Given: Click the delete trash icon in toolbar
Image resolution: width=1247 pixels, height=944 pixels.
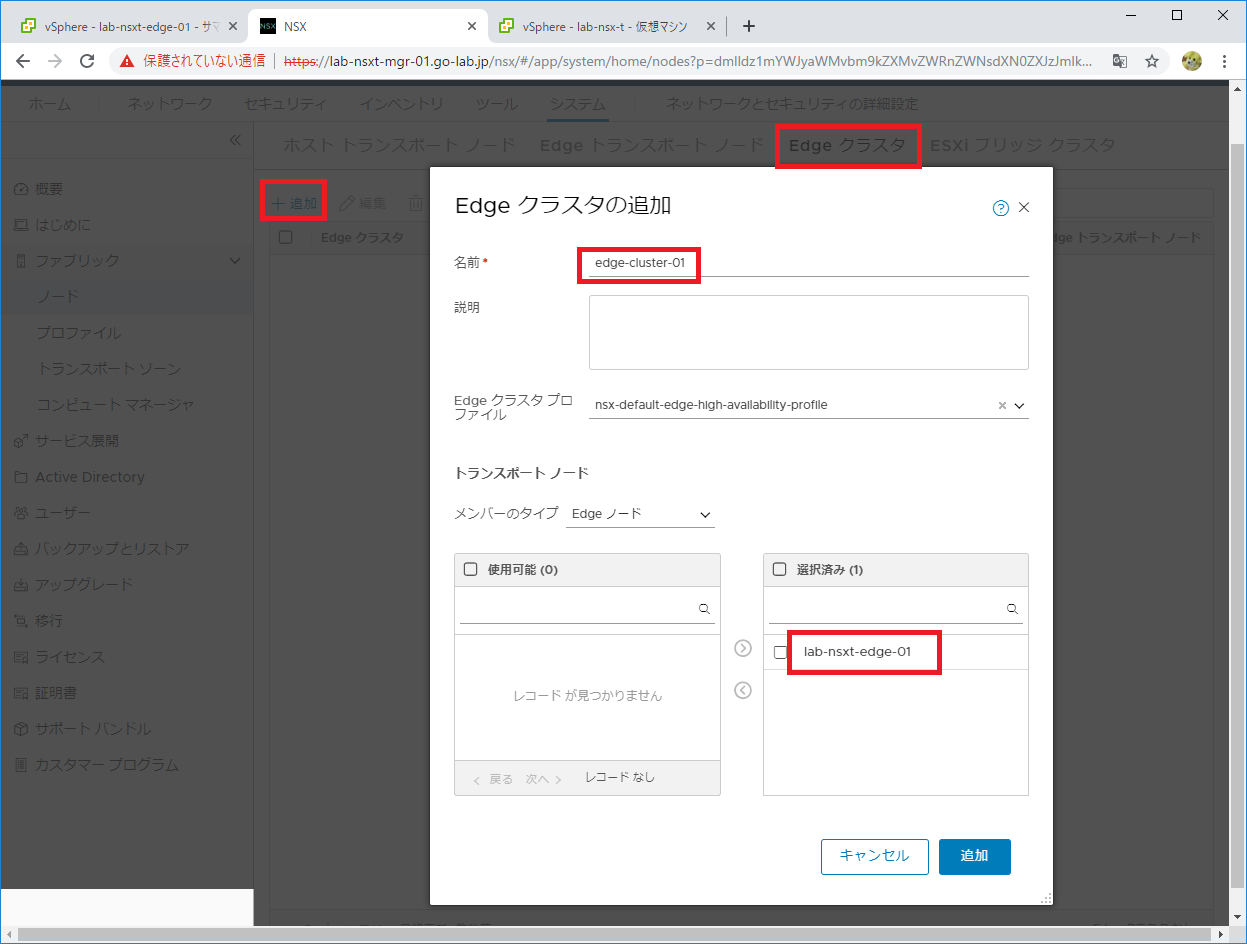Looking at the screenshot, I should [415, 203].
